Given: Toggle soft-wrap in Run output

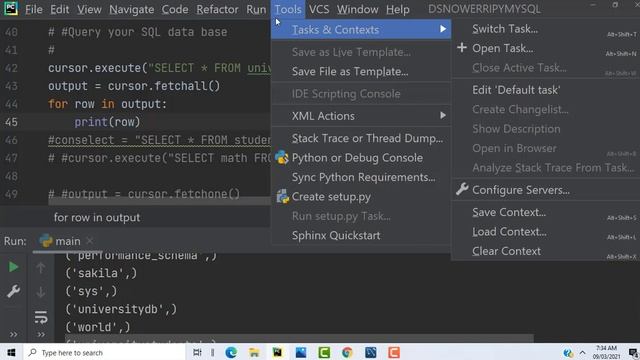Looking at the screenshot, I should [x=41, y=317].
